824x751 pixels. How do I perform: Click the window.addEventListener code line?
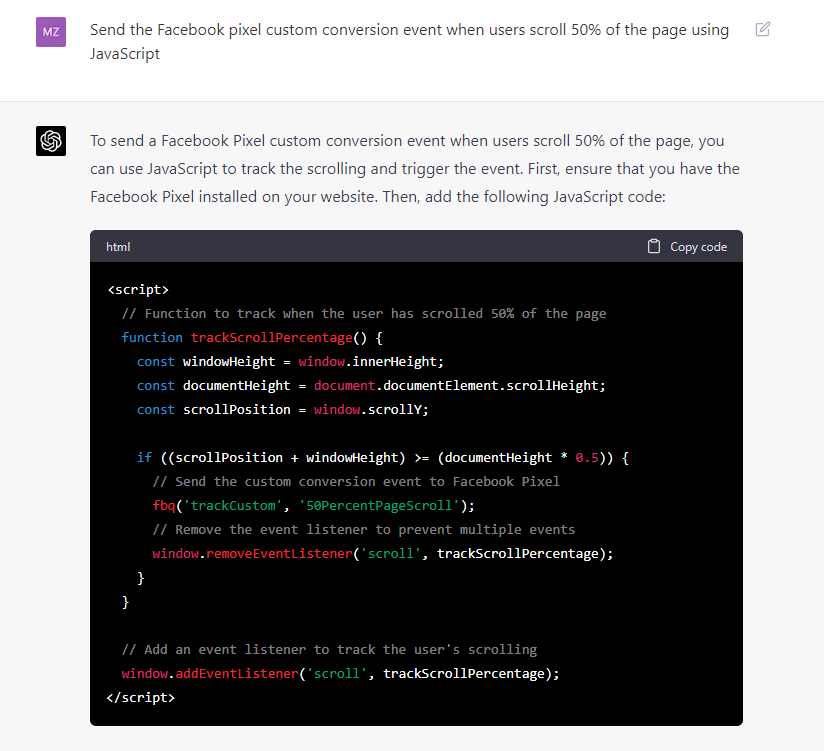(341, 674)
